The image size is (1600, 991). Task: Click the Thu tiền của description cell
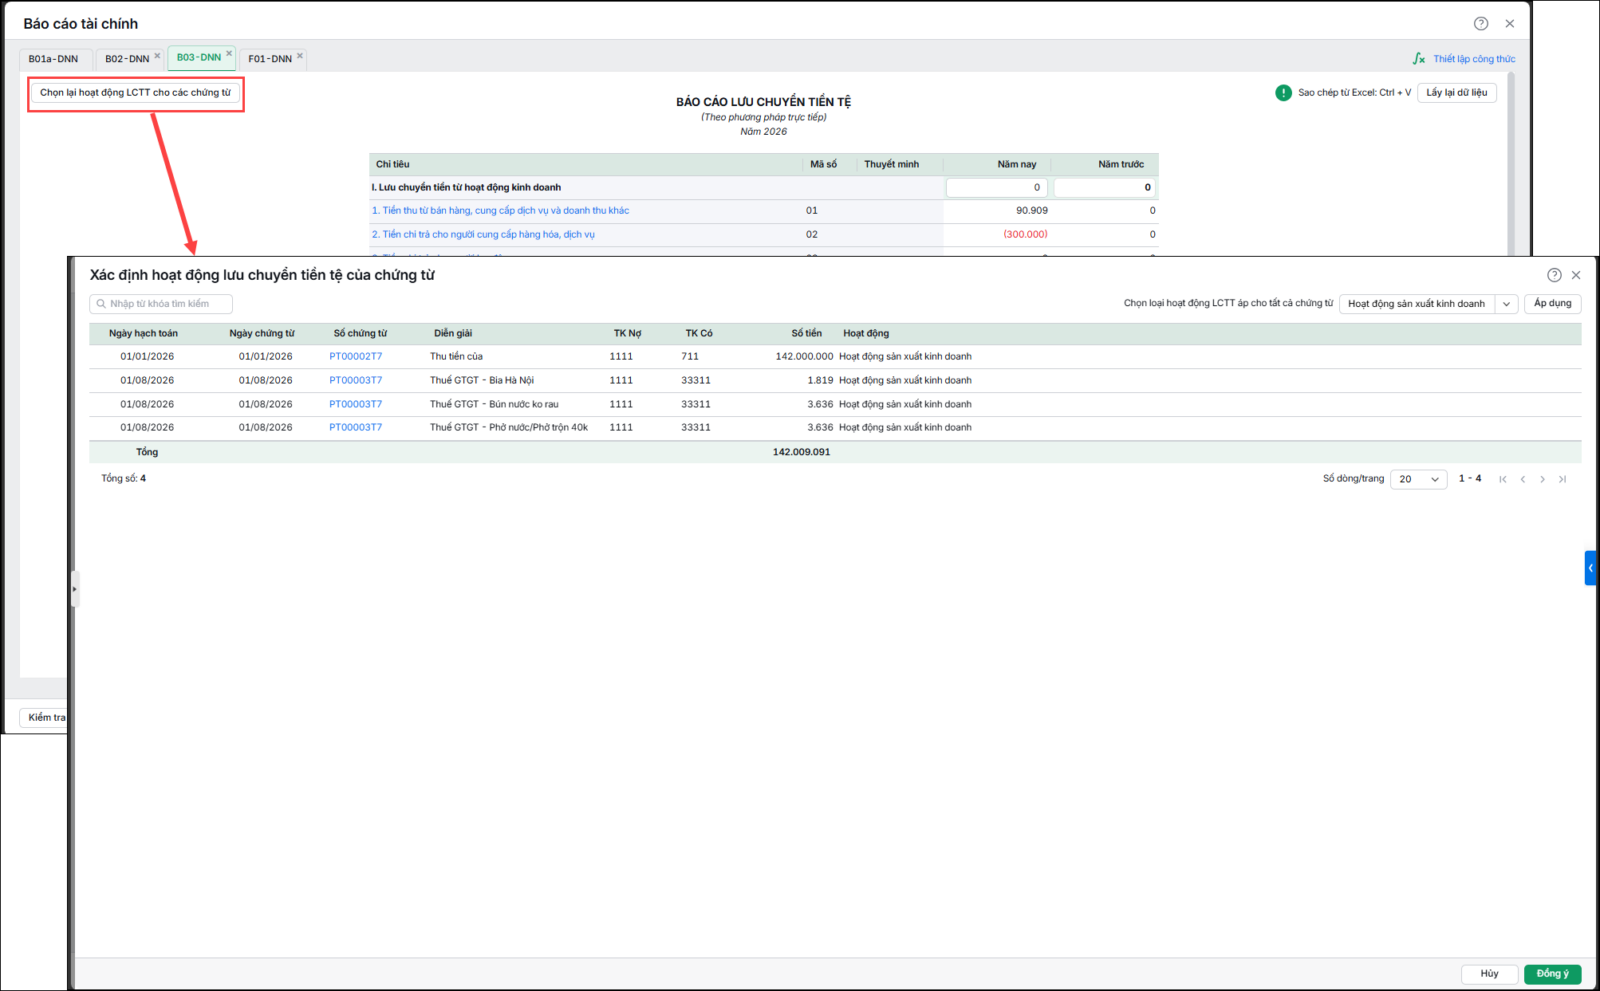pyautogui.click(x=457, y=357)
